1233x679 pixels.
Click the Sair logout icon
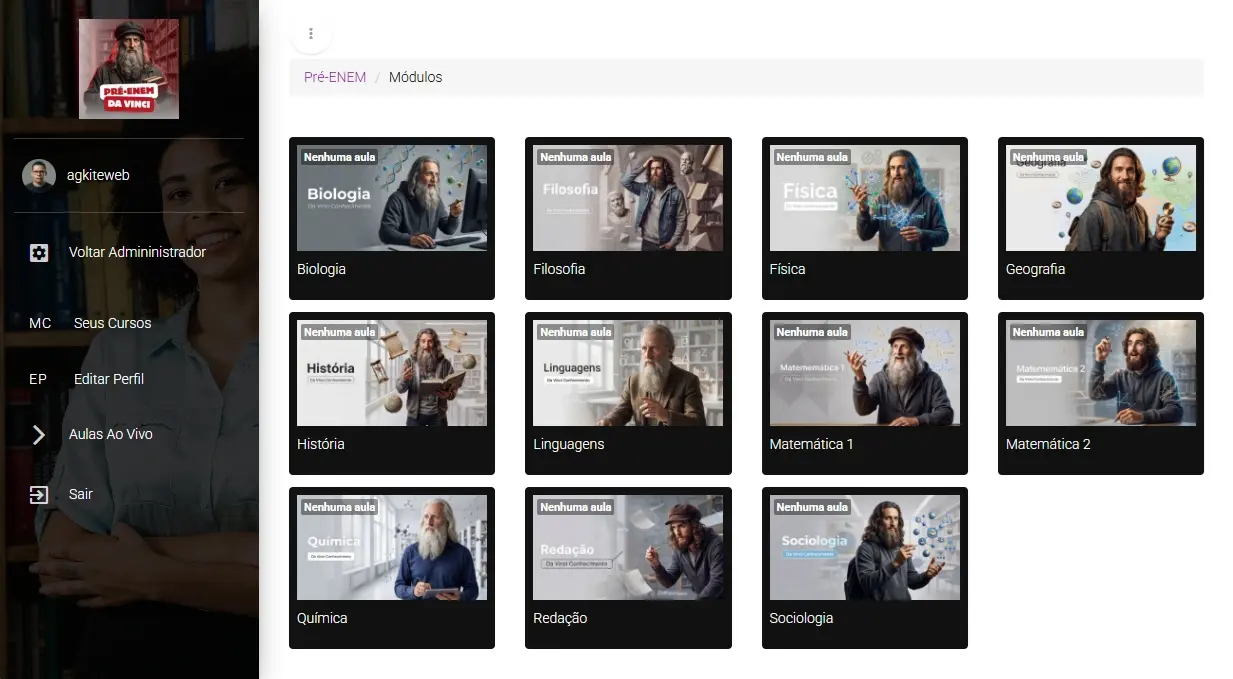39,494
